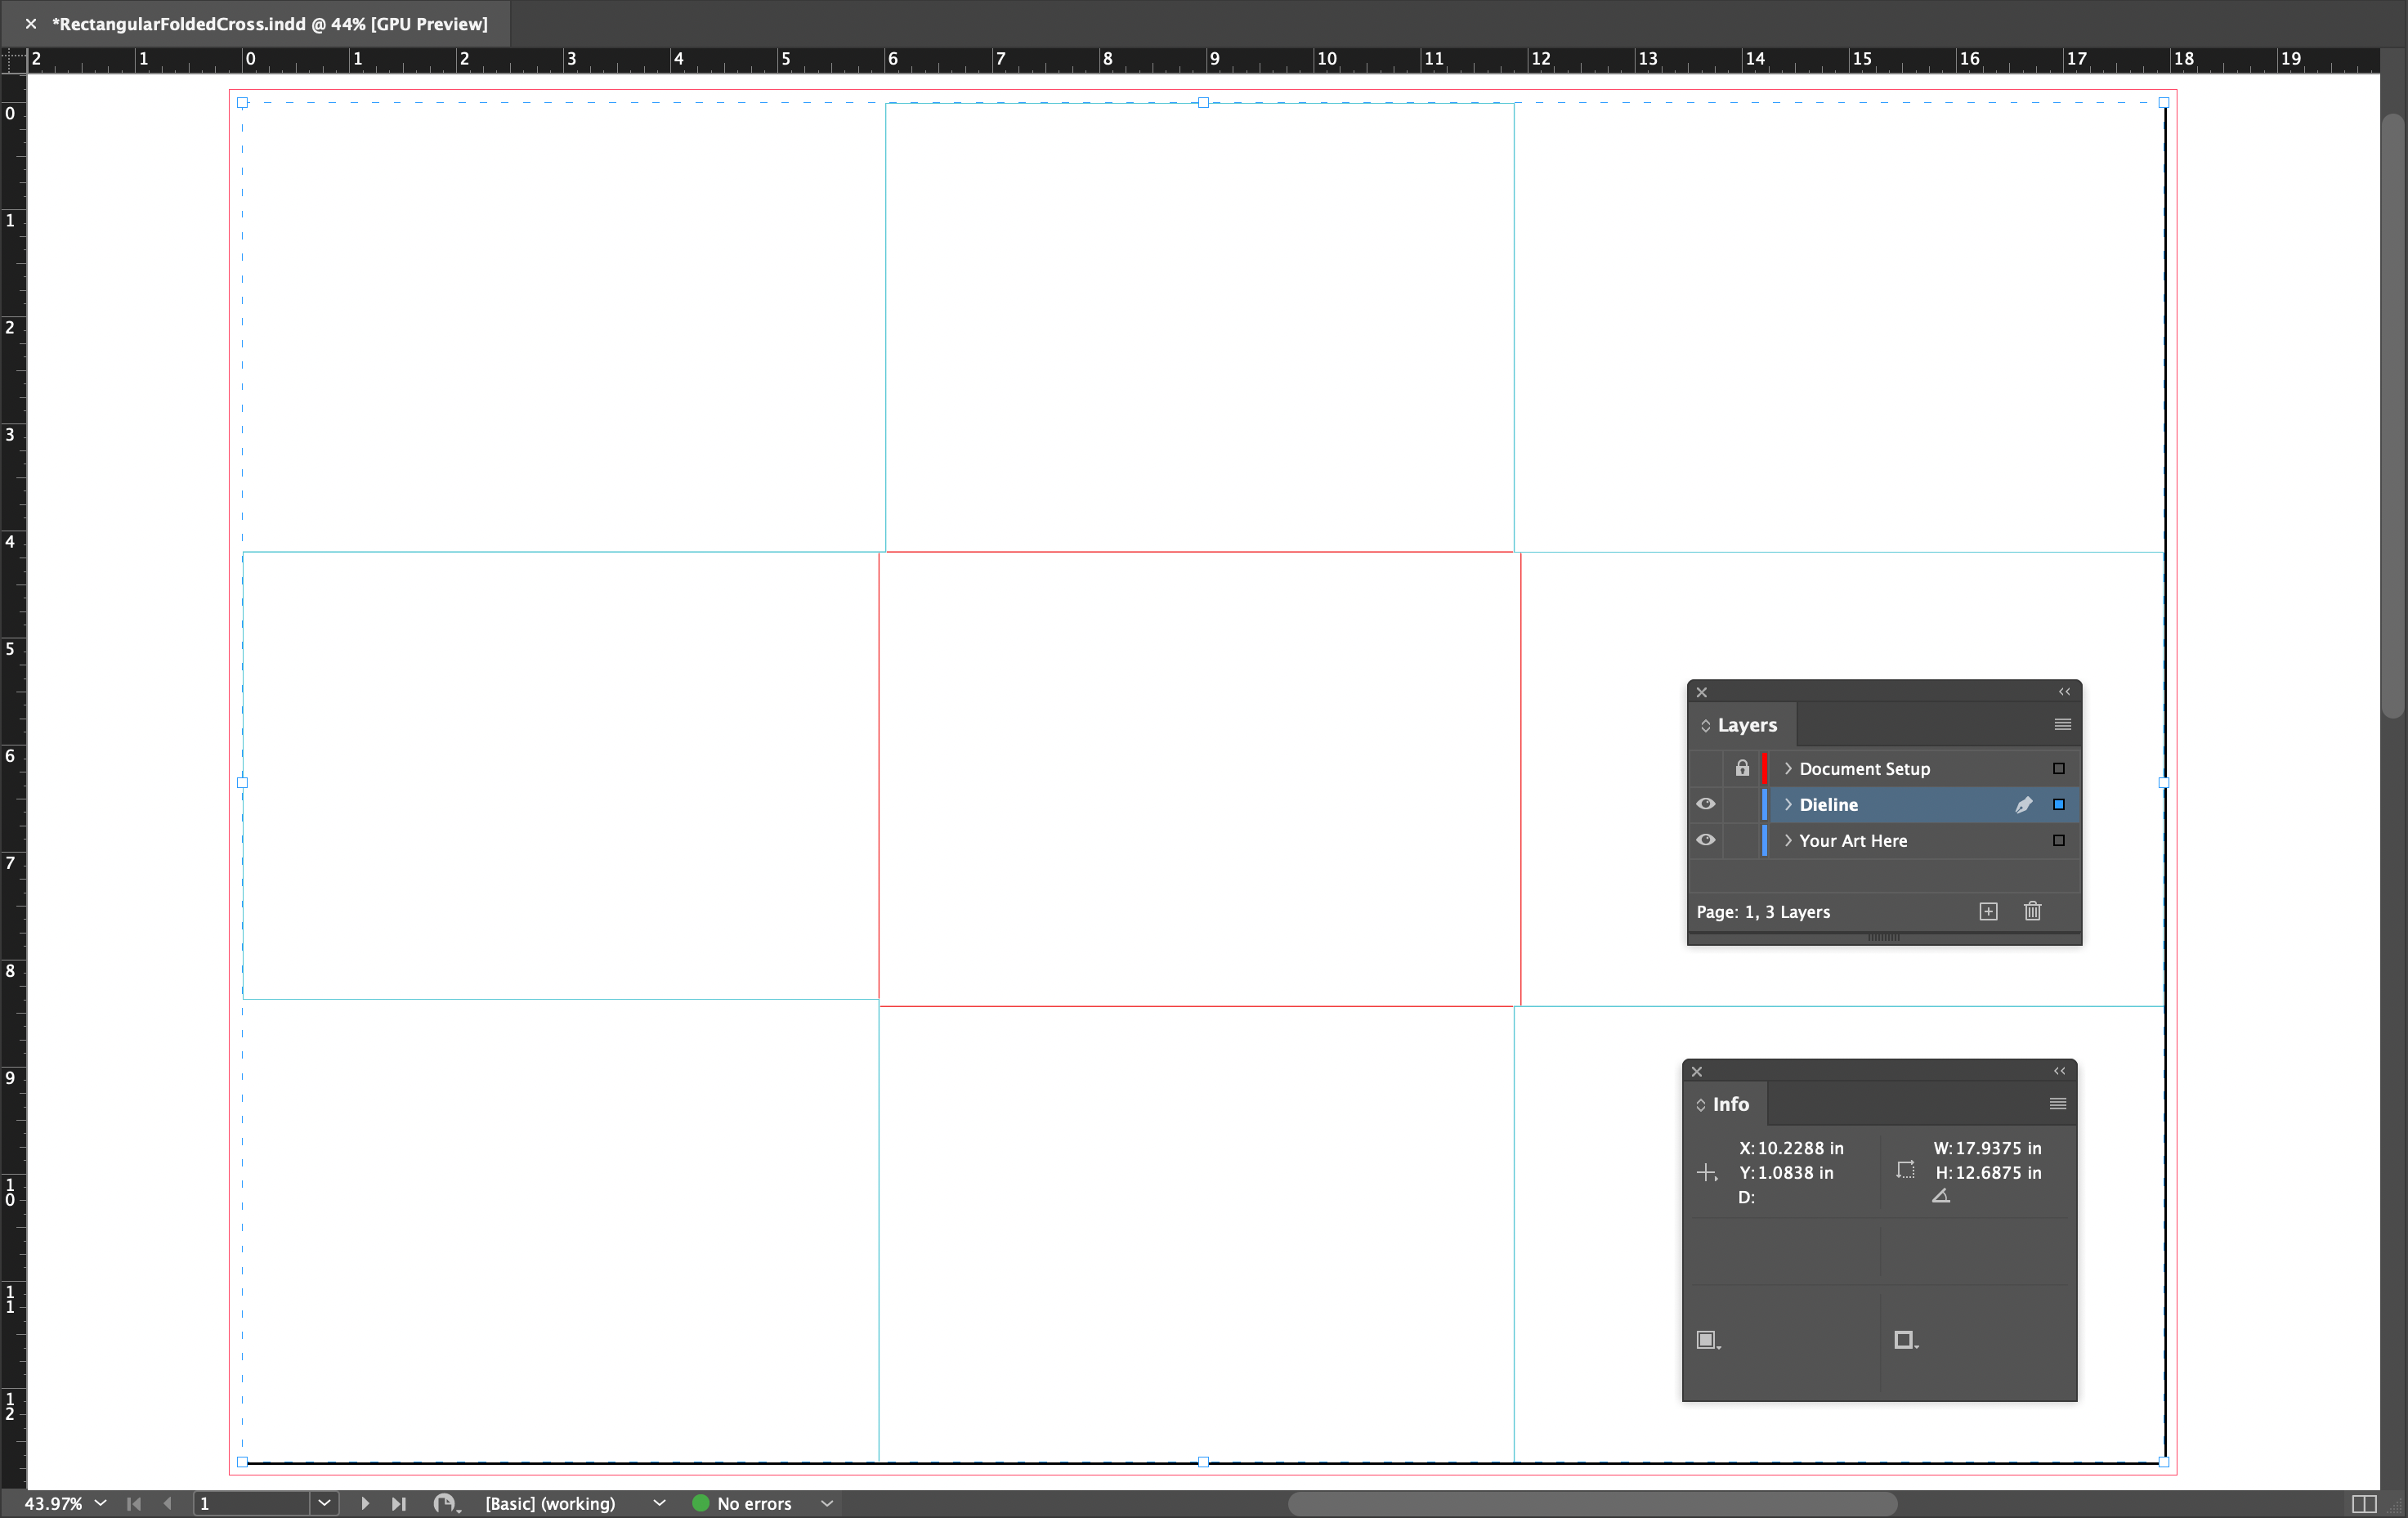The width and height of the screenshot is (2408, 1518).
Task: Open the Info panel flyout menu
Action: (x=2057, y=1104)
